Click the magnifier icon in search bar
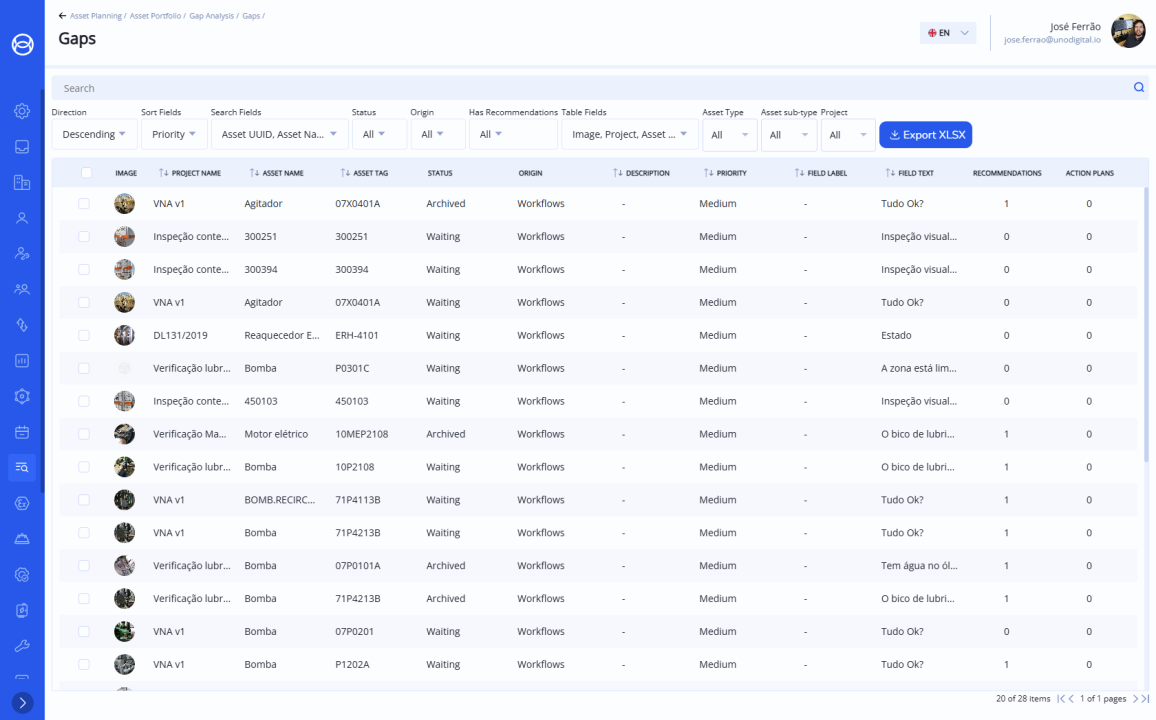Viewport: 1156px width, 720px height. click(1138, 88)
